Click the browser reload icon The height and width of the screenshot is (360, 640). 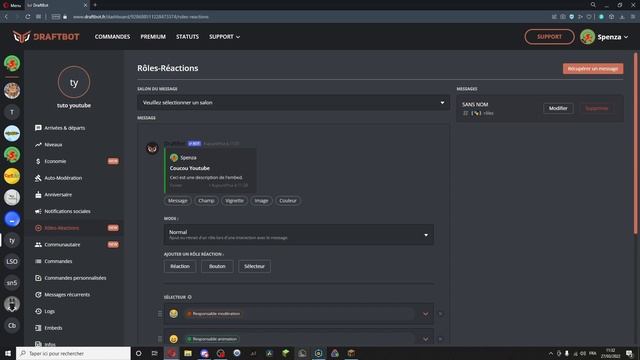tap(27, 17)
